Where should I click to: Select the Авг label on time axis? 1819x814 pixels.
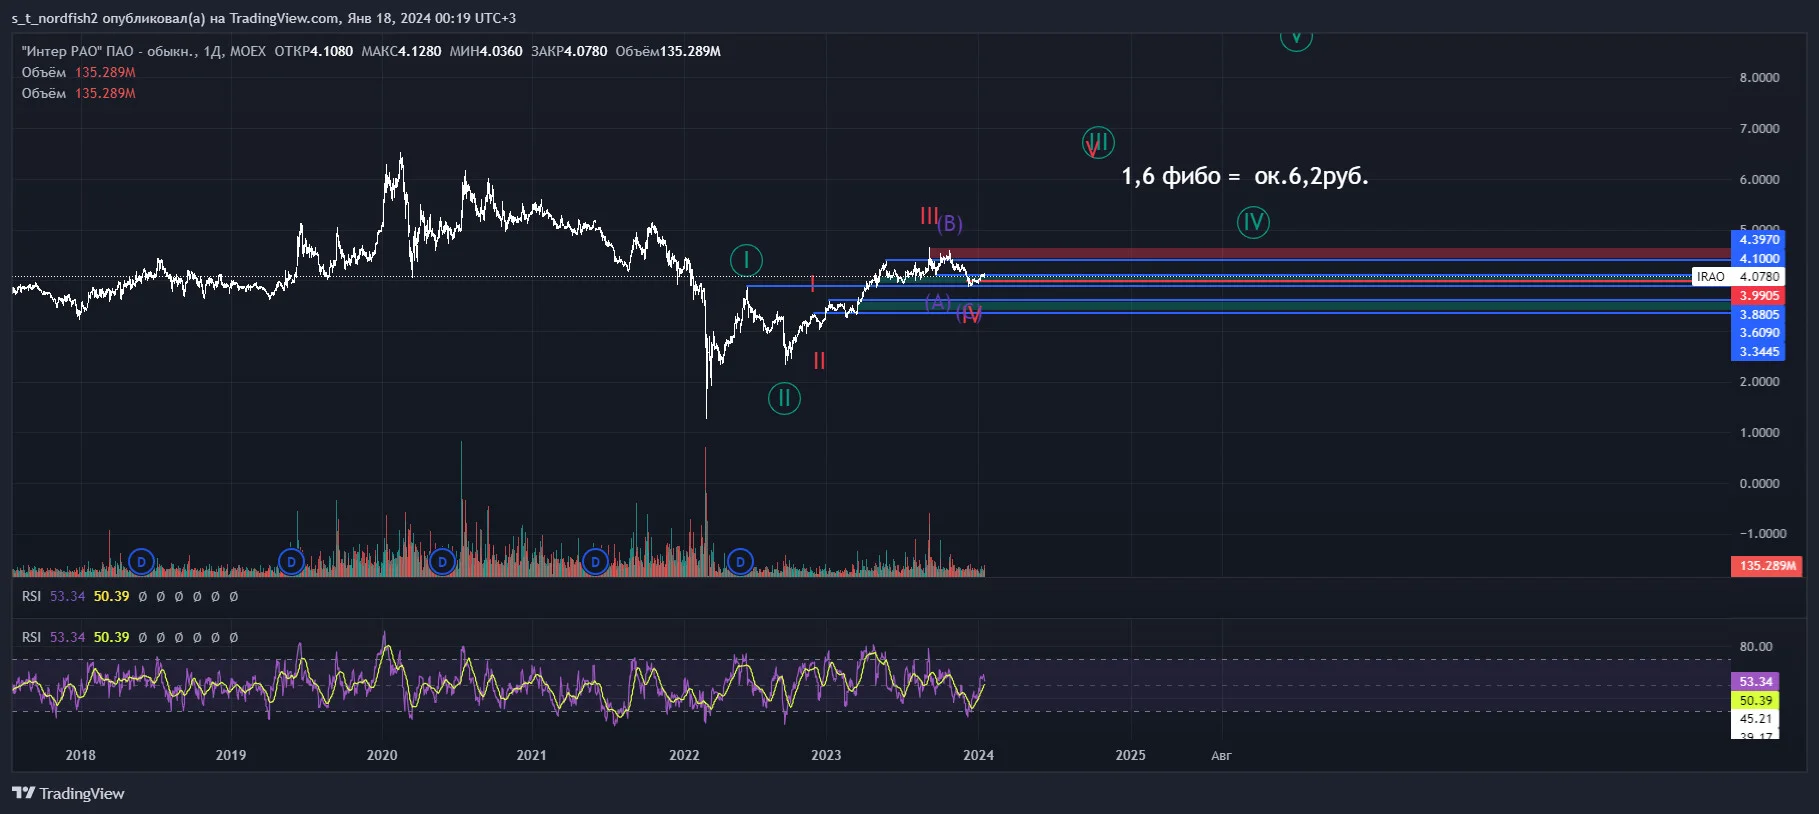pyautogui.click(x=1221, y=756)
